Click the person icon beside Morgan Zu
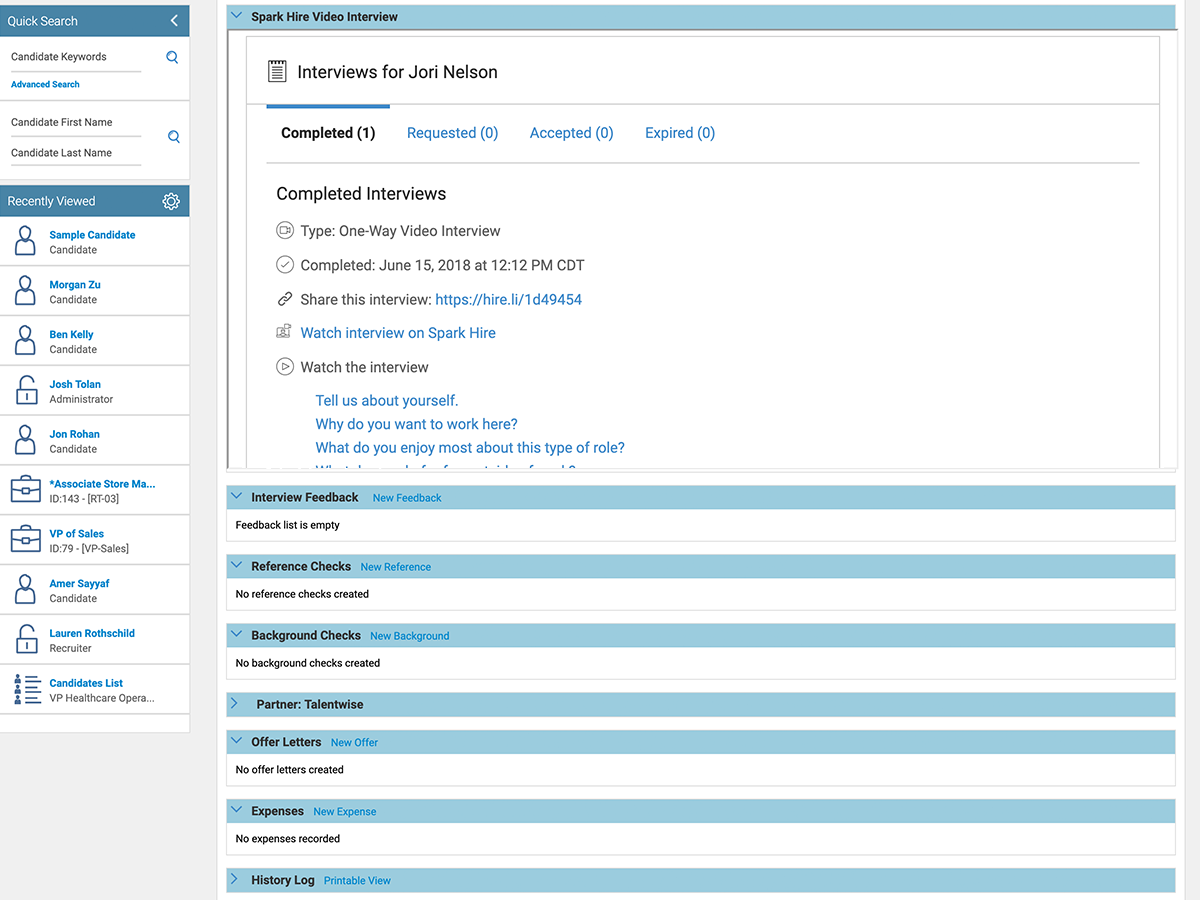This screenshot has height=900, width=1200. point(25,291)
